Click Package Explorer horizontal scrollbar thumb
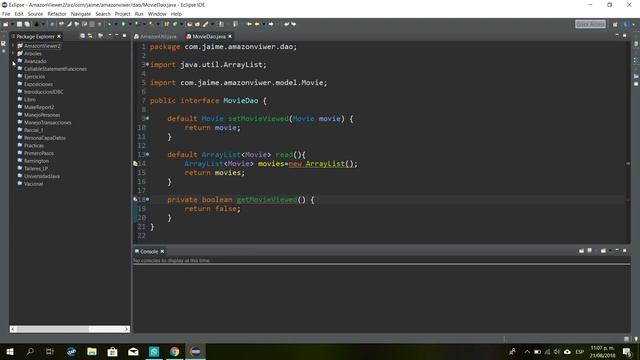Screen dimensions: 640x360 pyautogui.click(x=53, y=329)
